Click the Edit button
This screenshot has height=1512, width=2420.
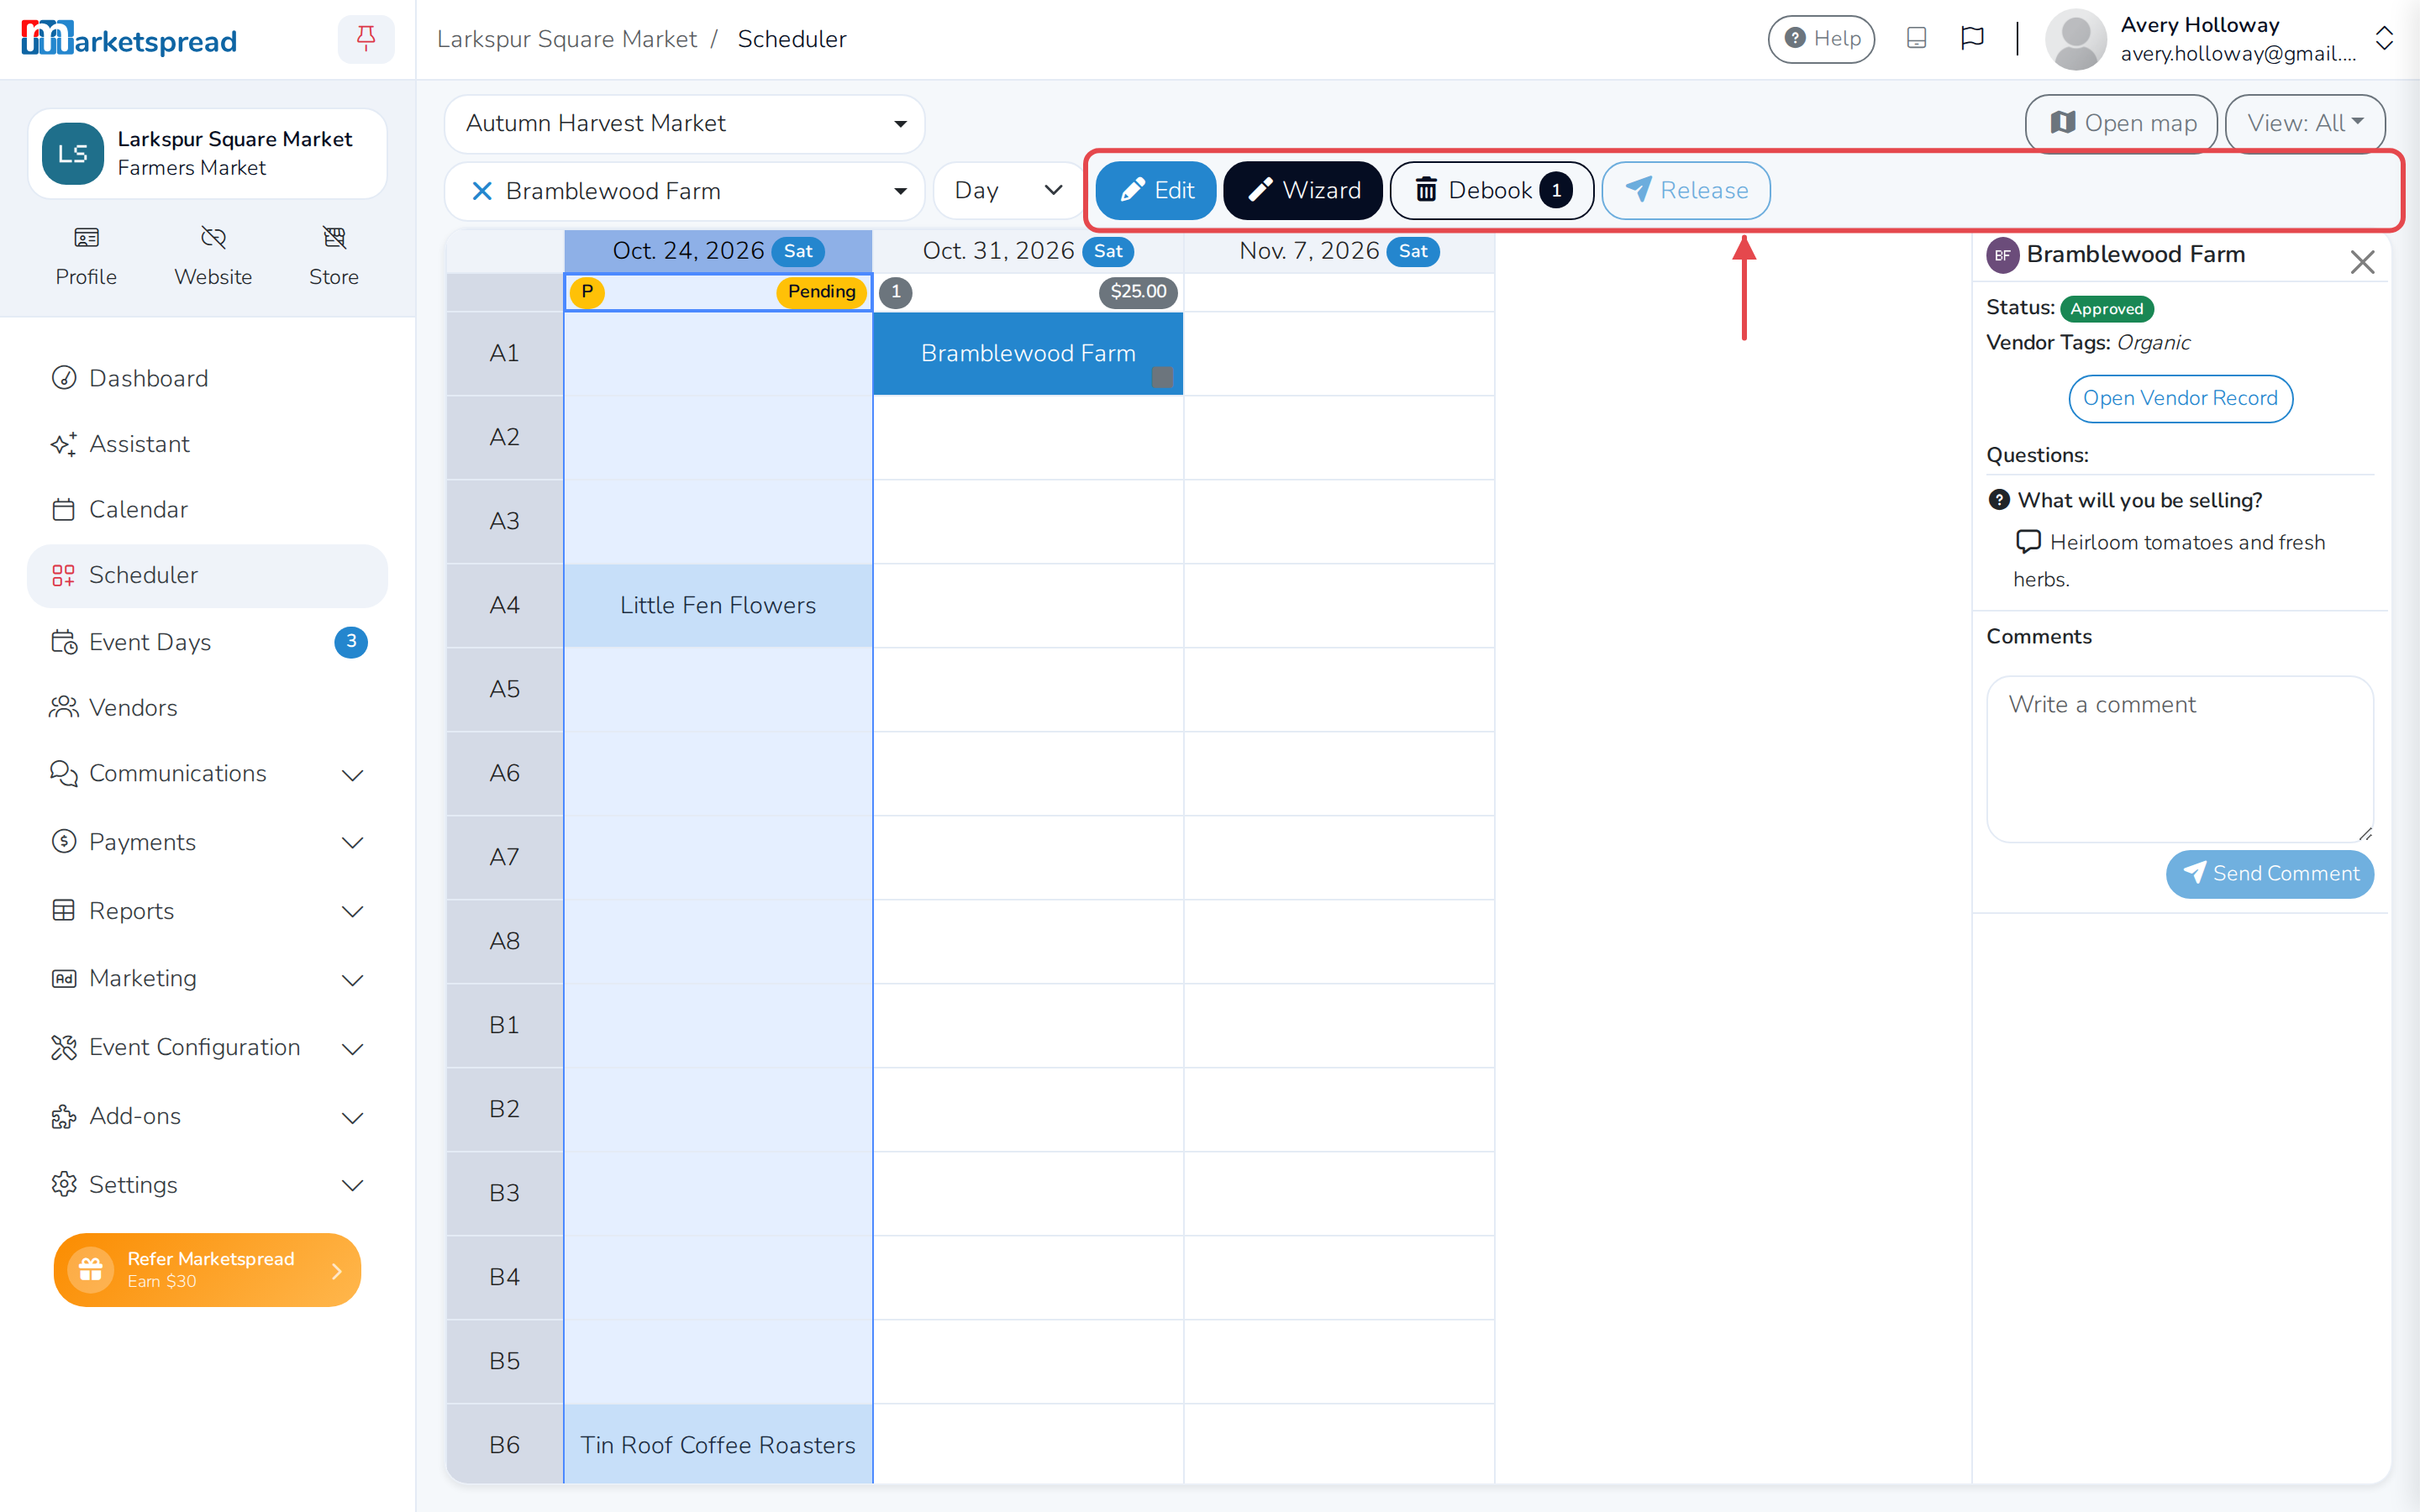[x=1155, y=191]
